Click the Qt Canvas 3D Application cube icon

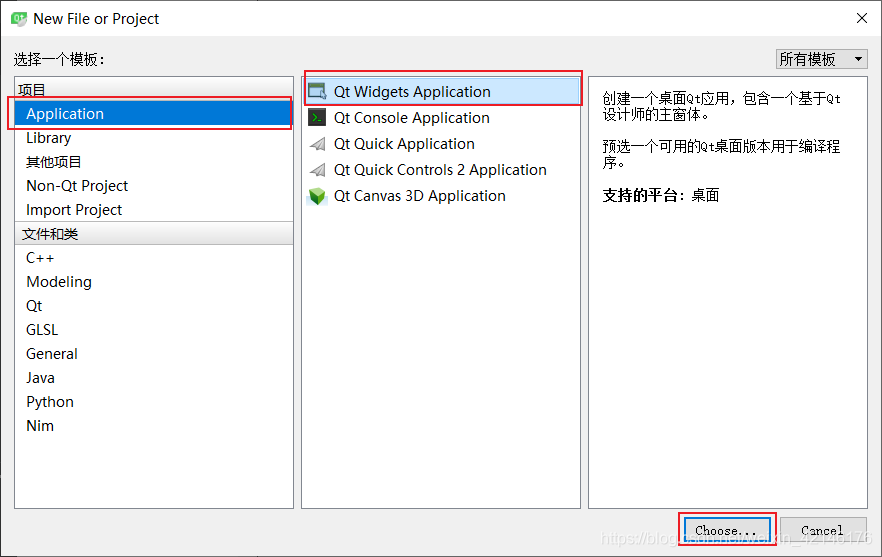pos(317,196)
